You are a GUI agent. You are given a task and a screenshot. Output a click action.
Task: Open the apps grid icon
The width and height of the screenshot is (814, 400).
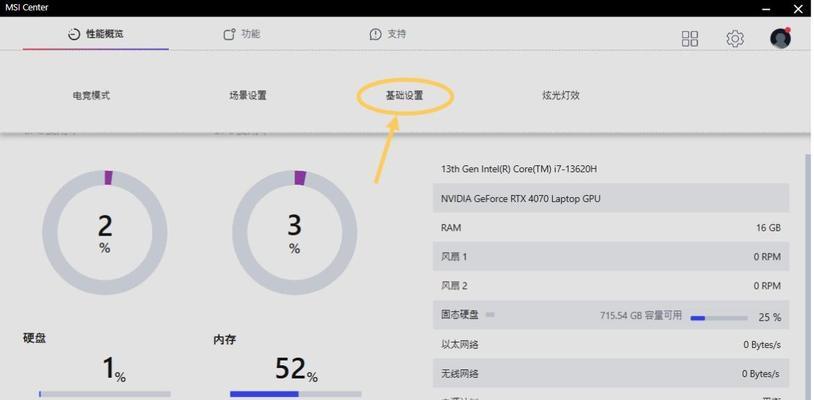point(689,38)
